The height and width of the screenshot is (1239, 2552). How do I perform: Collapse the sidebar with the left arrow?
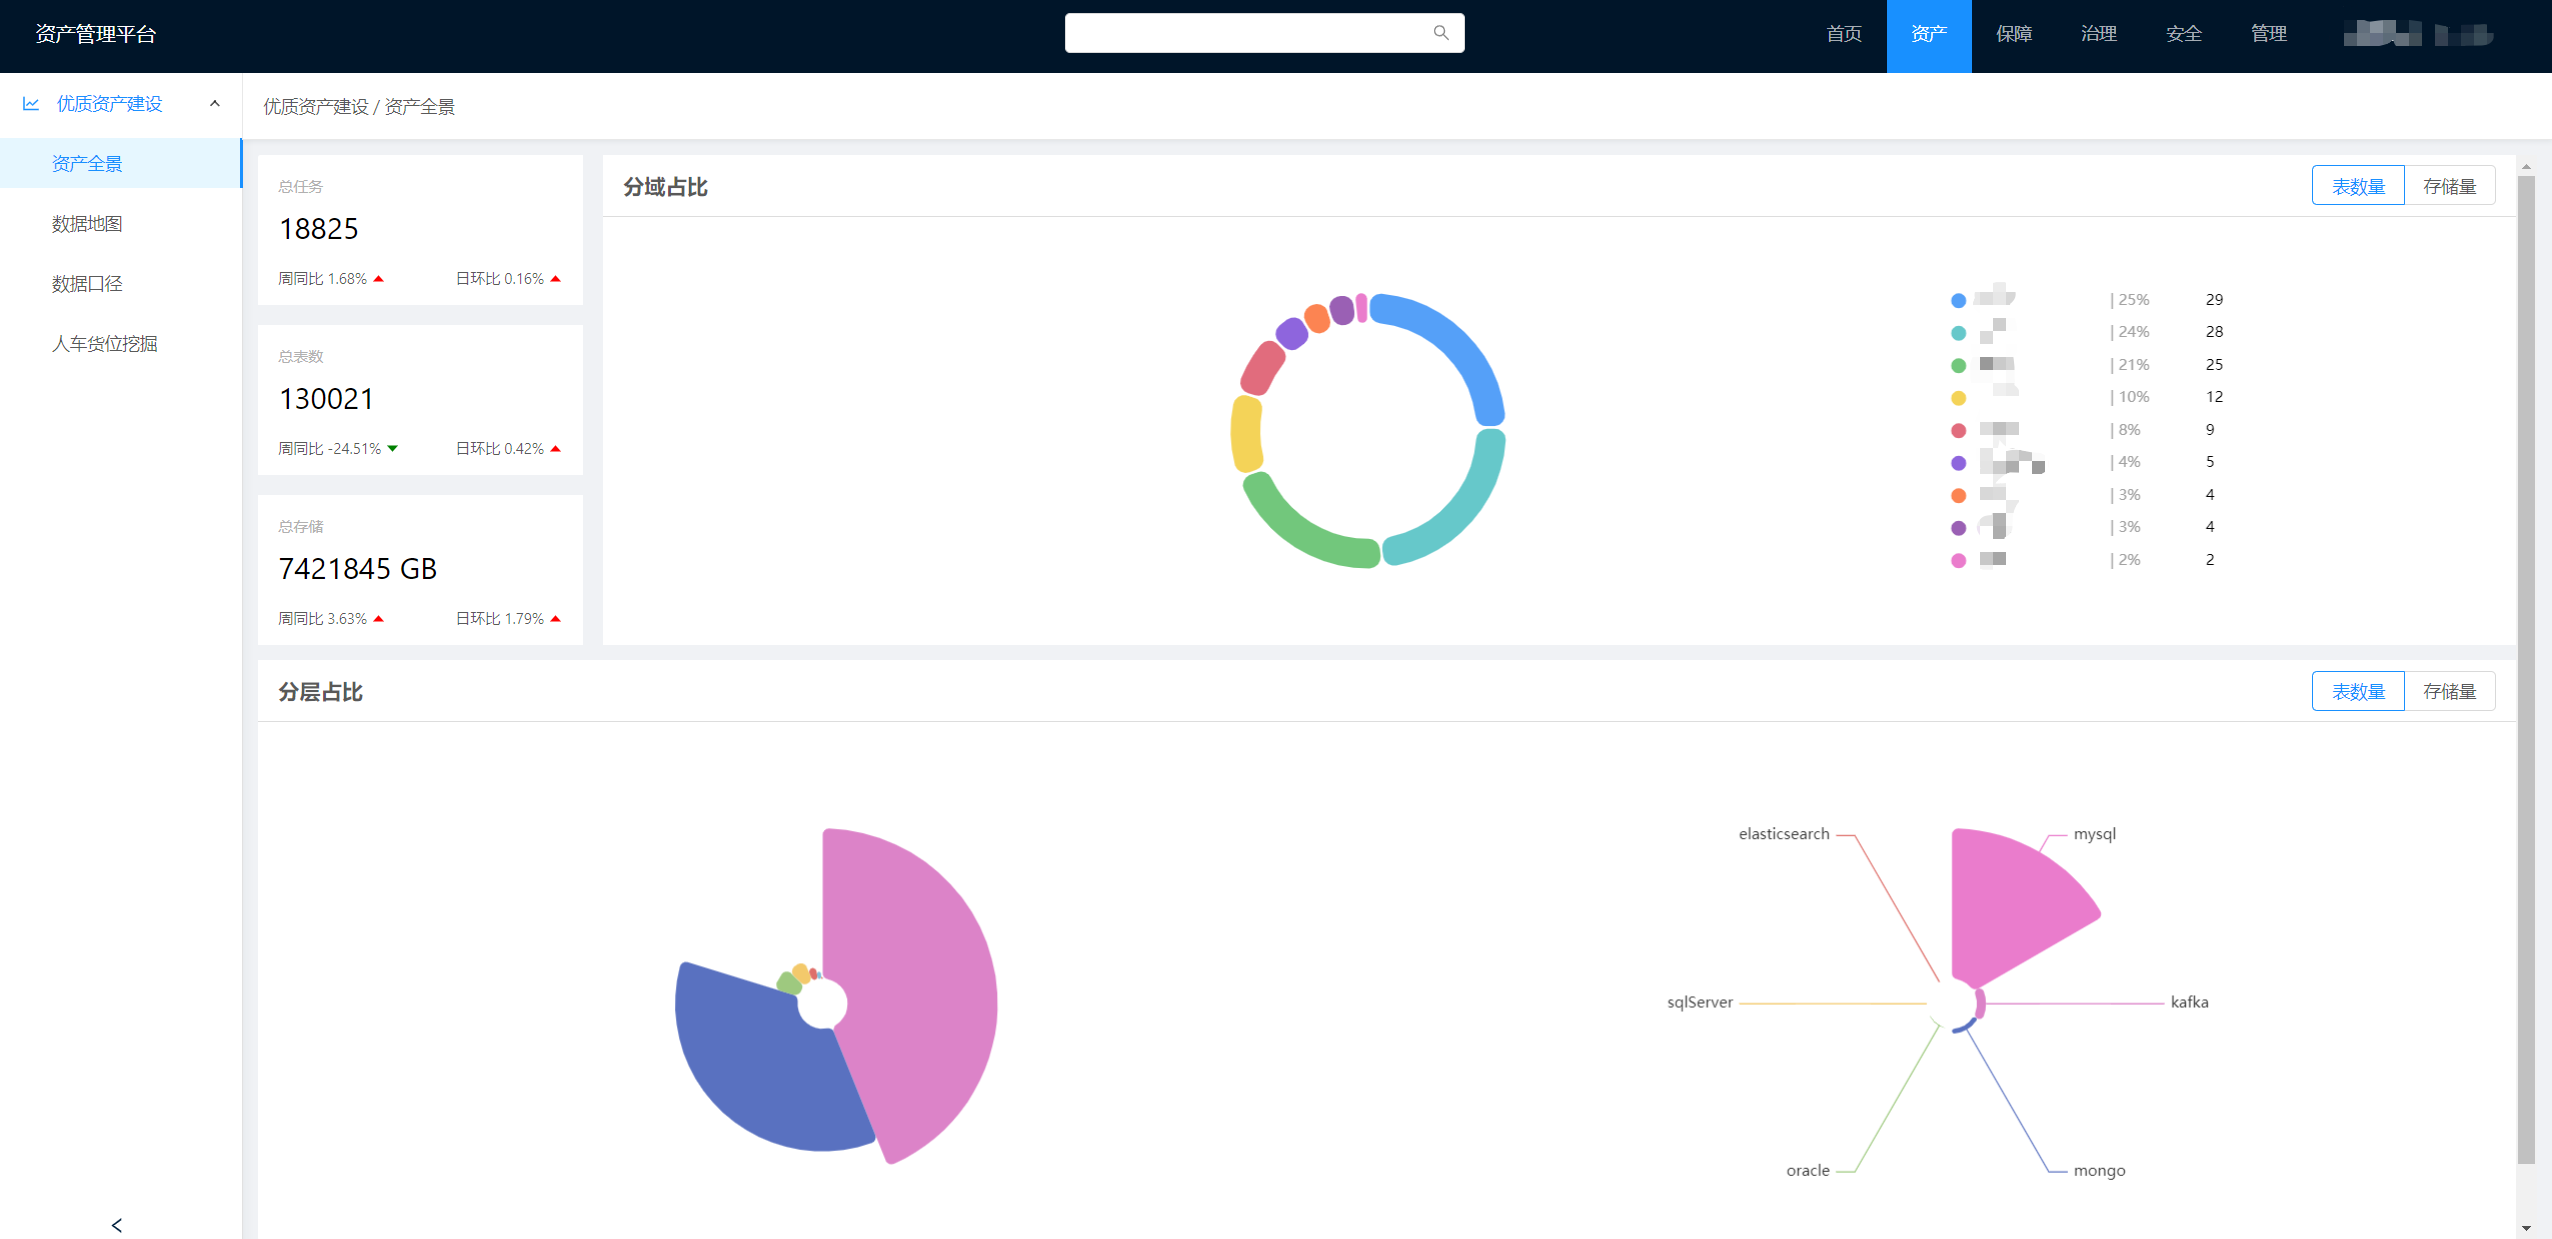coord(117,1224)
